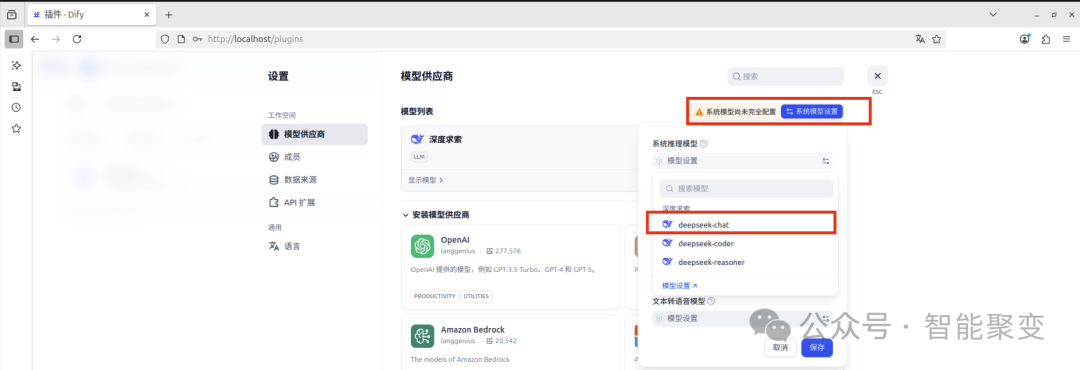
Task: Open bookmarks star sidebar icon
Action: pos(16,128)
